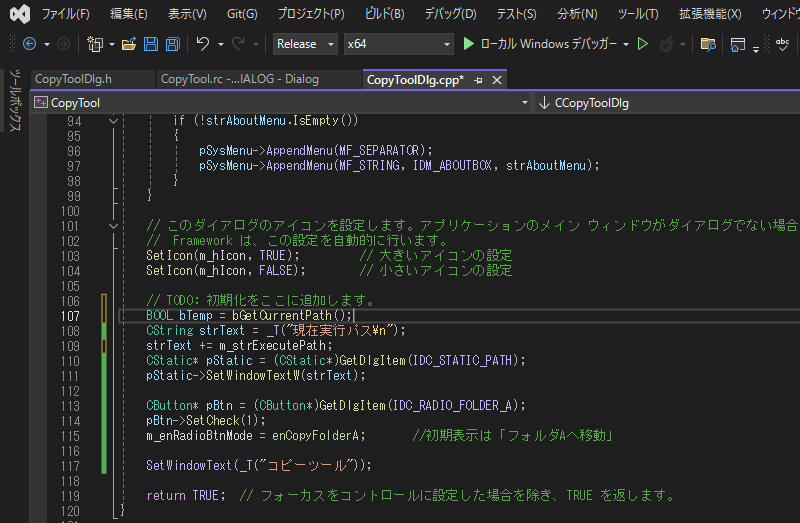
Task: Undo the last edit via toolbar arrow
Action: [203, 44]
